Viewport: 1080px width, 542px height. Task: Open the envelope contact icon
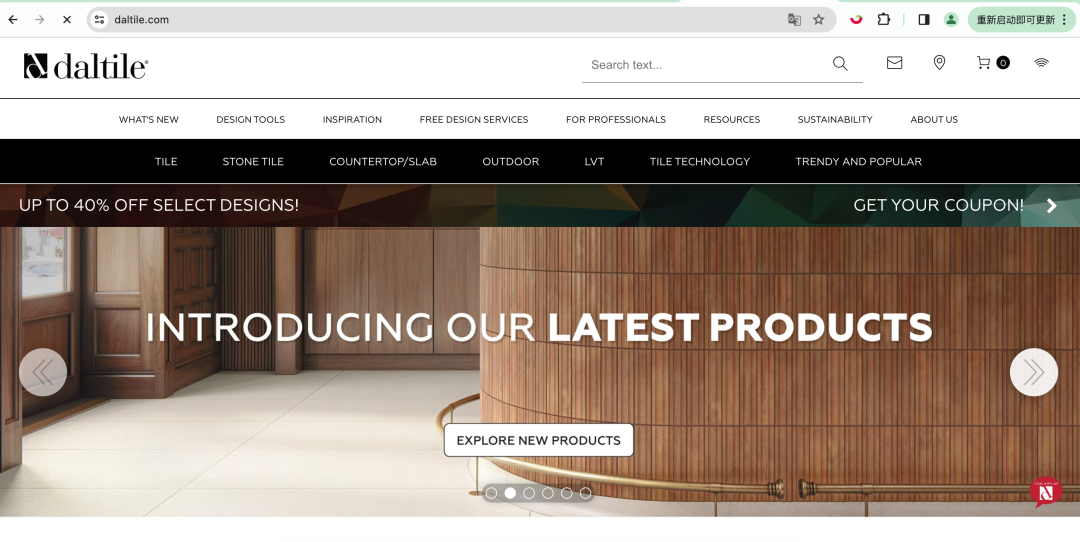(x=894, y=63)
